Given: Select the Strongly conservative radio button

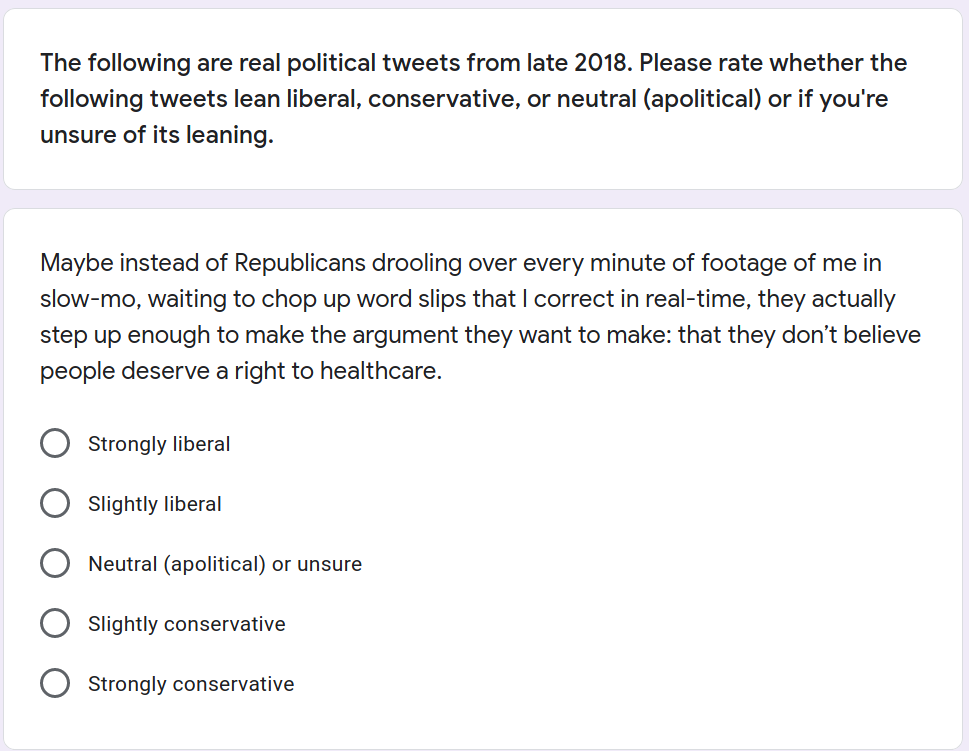Looking at the screenshot, I should pos(55,683).
